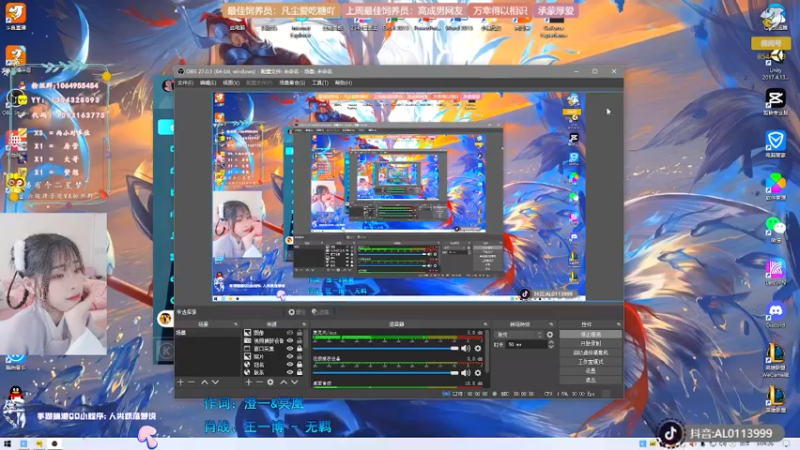The height and width of the screenshot is (450, 800).
Task: Open the 淡出 transition type dropdown
Action: point(519,335)
